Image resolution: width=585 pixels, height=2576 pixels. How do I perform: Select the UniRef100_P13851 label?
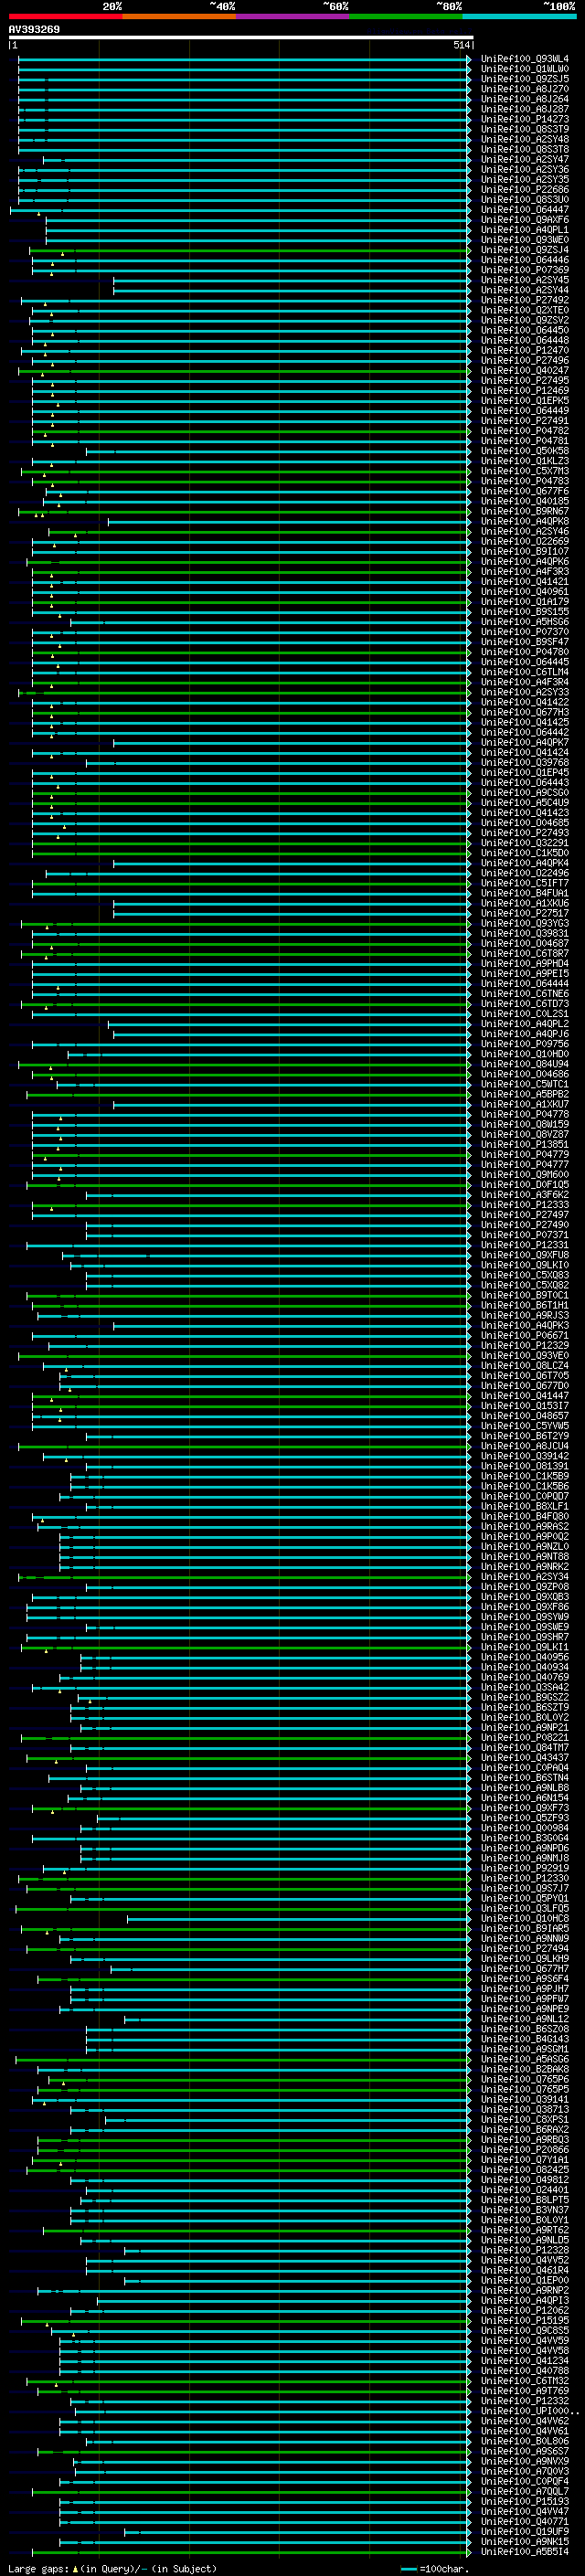(x=525, y=1145)
